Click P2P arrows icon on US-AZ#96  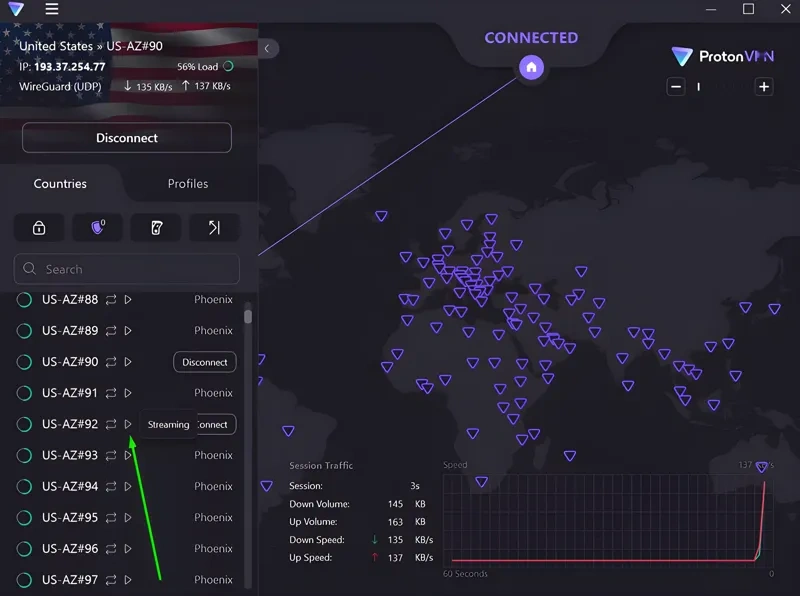click(111, 549)
